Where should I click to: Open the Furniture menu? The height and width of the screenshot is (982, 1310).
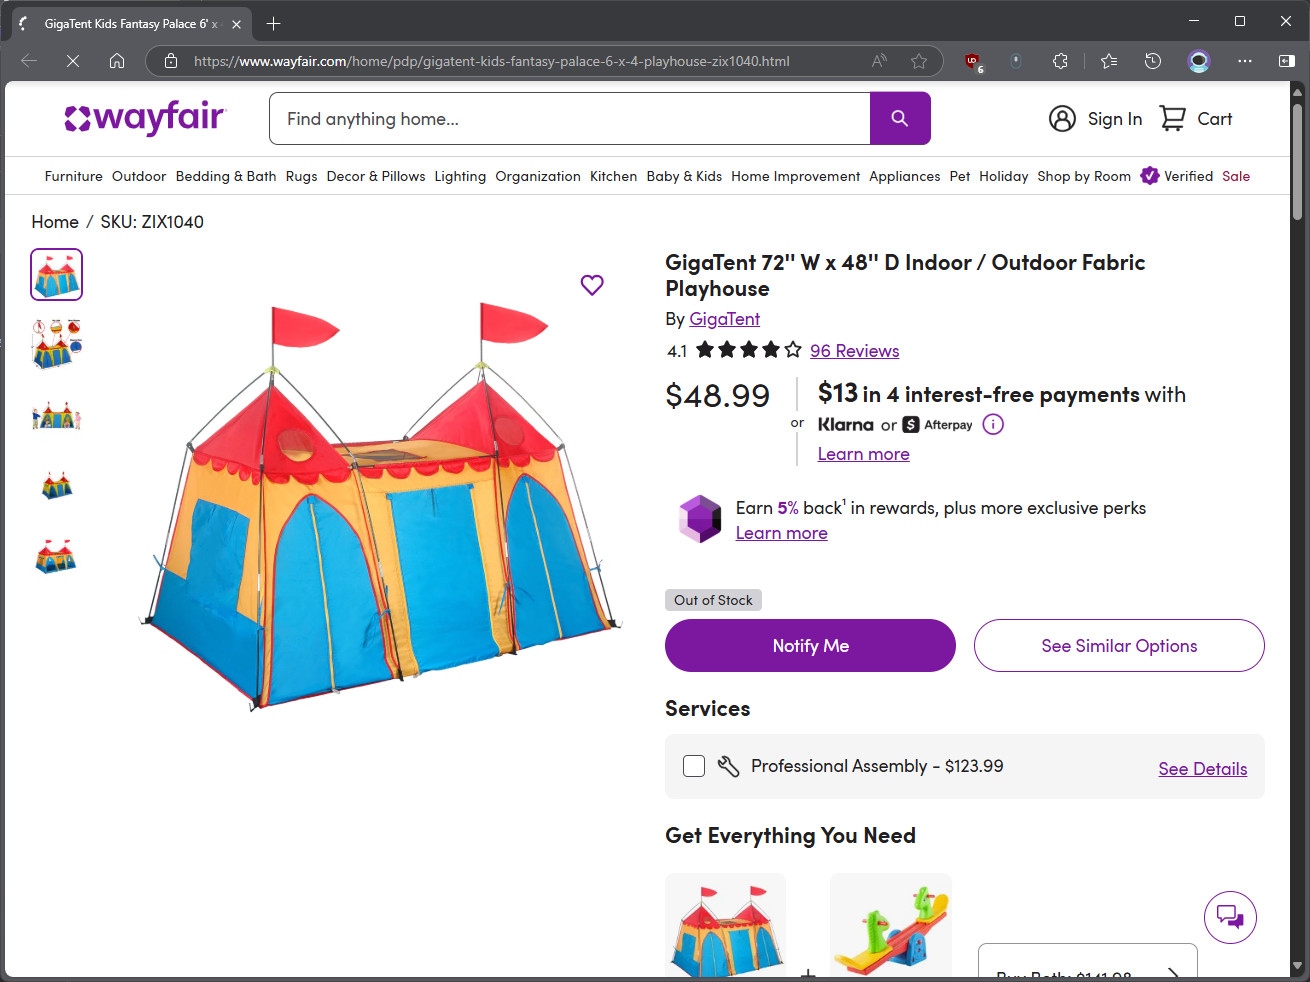click(x=74, y=176)
